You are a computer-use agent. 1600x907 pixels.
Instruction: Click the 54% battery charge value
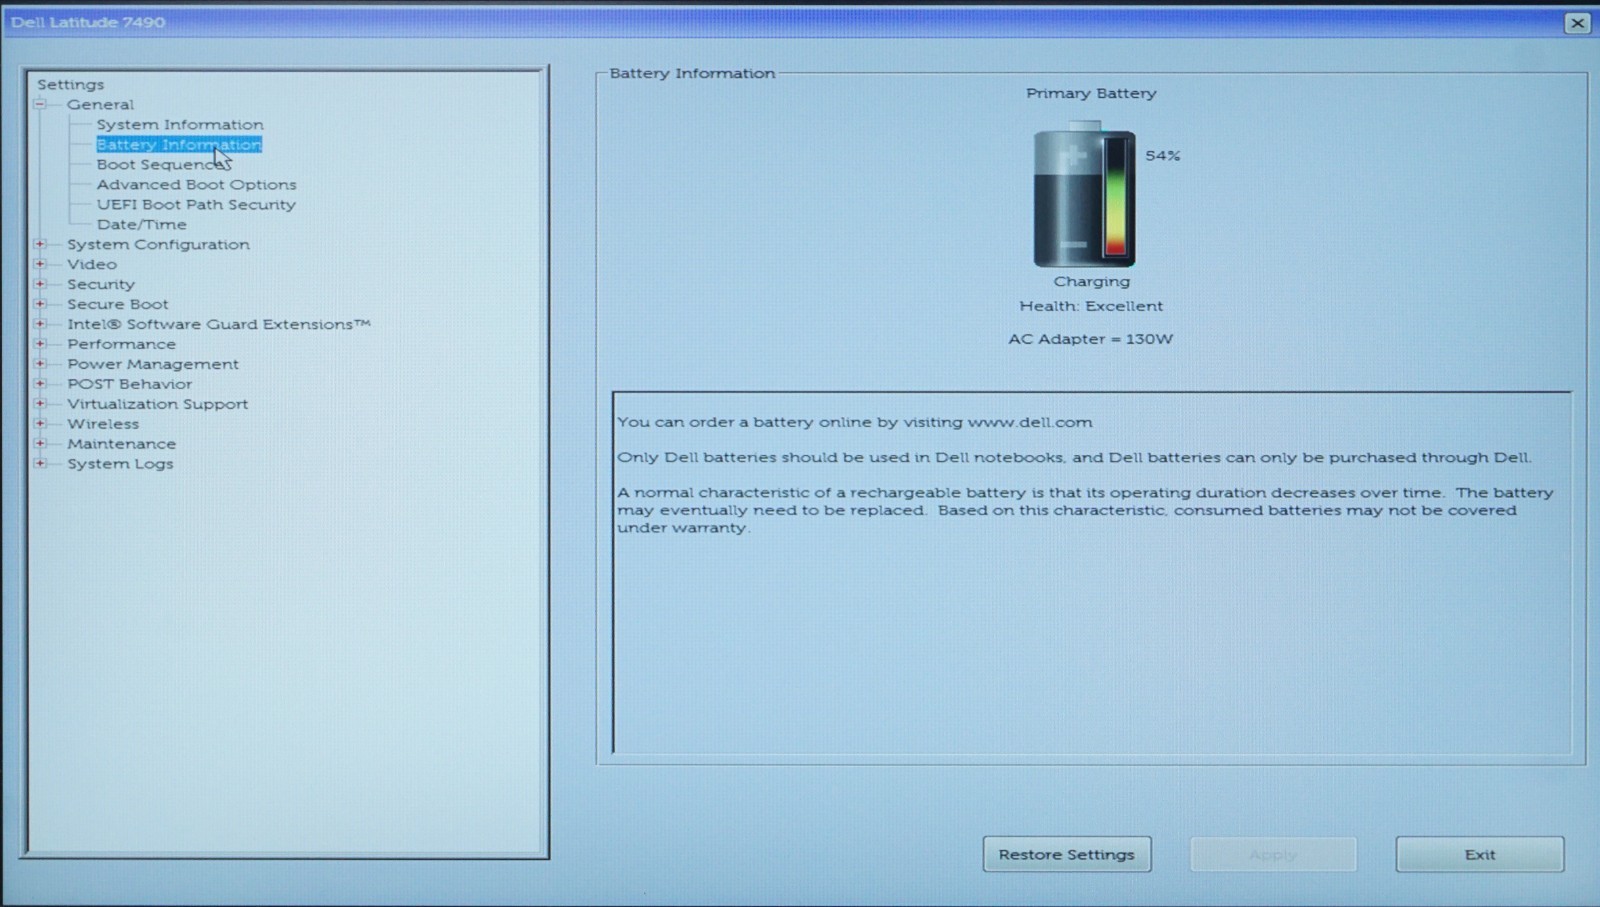pos(1163,156)
